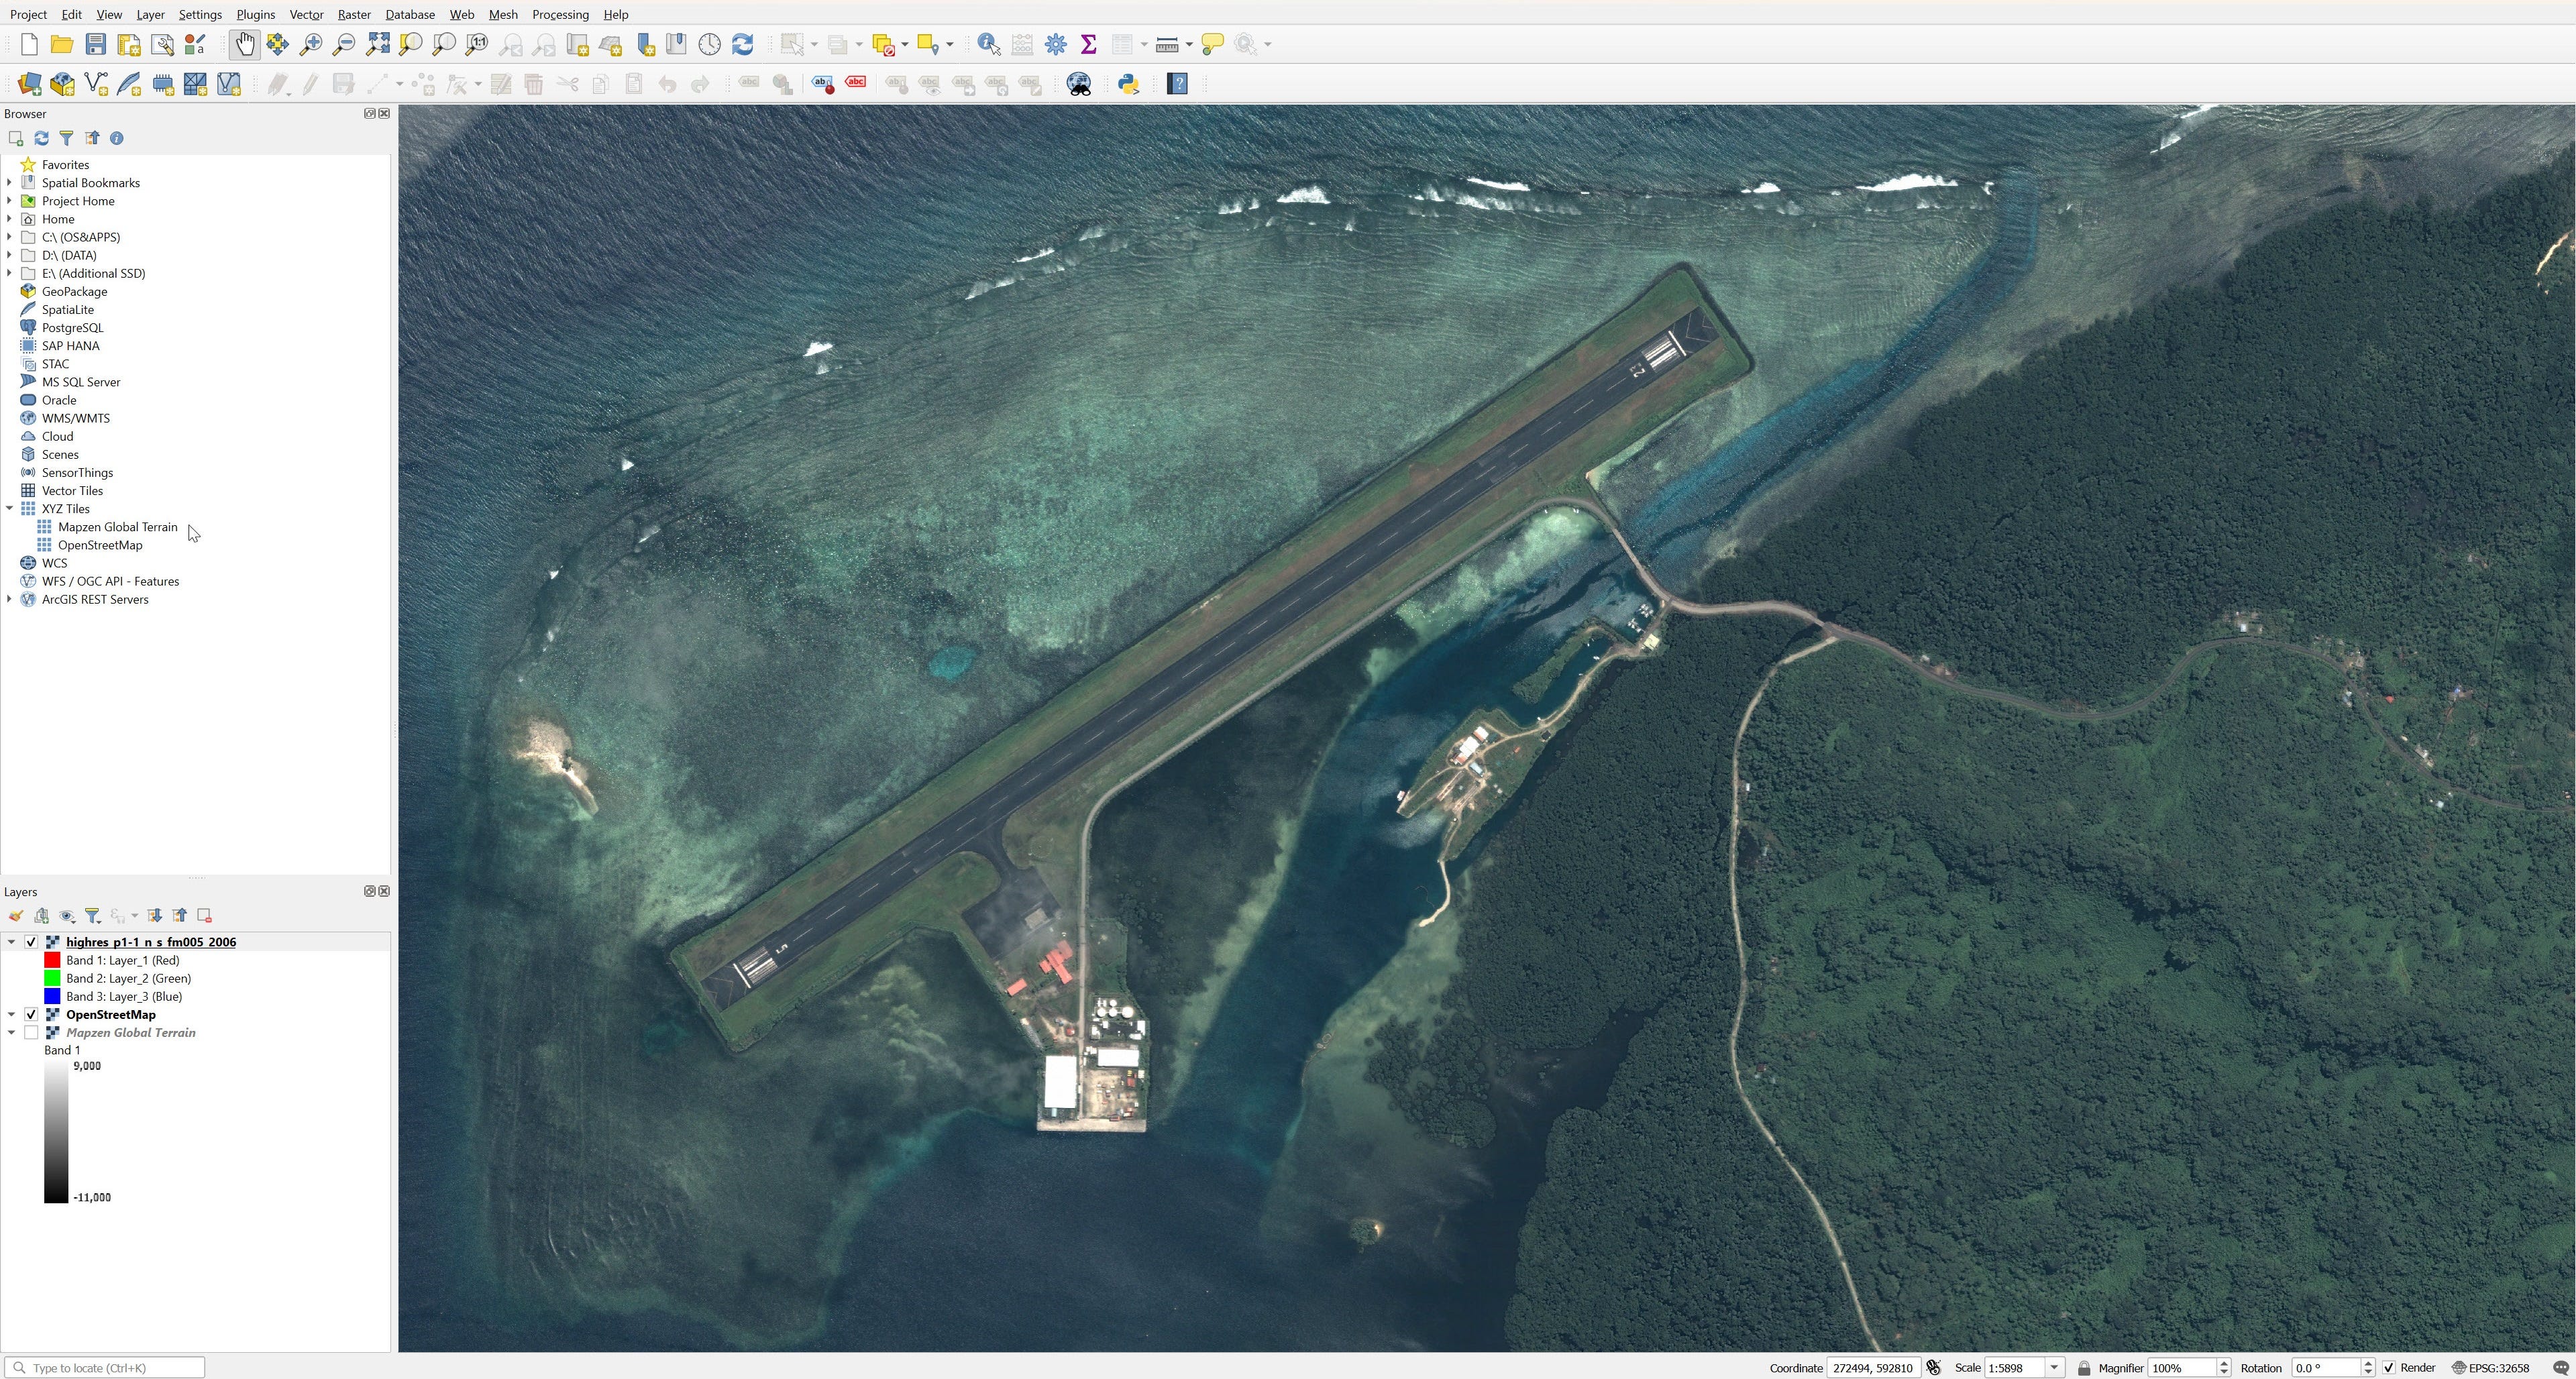The width and height of the screenshot is (2576, 1379).
Task: Select the Pan Map tool
Action: tap(244, 44)
